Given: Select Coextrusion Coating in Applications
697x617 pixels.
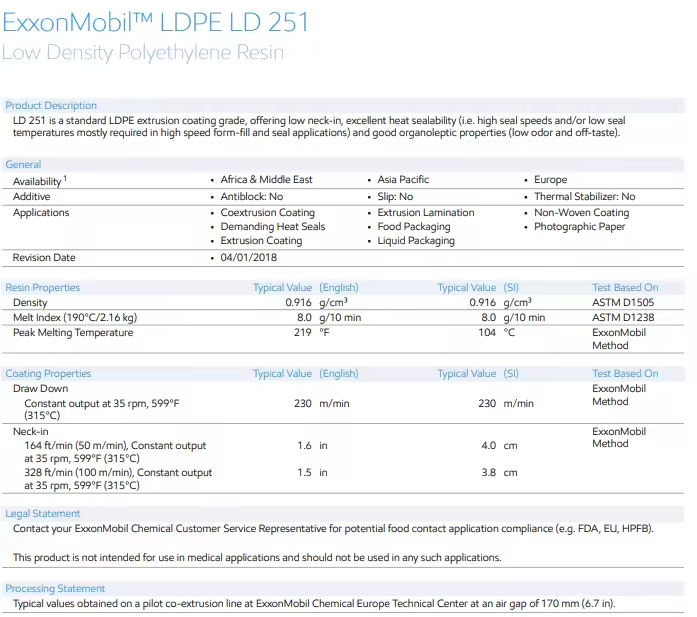Looking at the screenshot, I should 267,213.
